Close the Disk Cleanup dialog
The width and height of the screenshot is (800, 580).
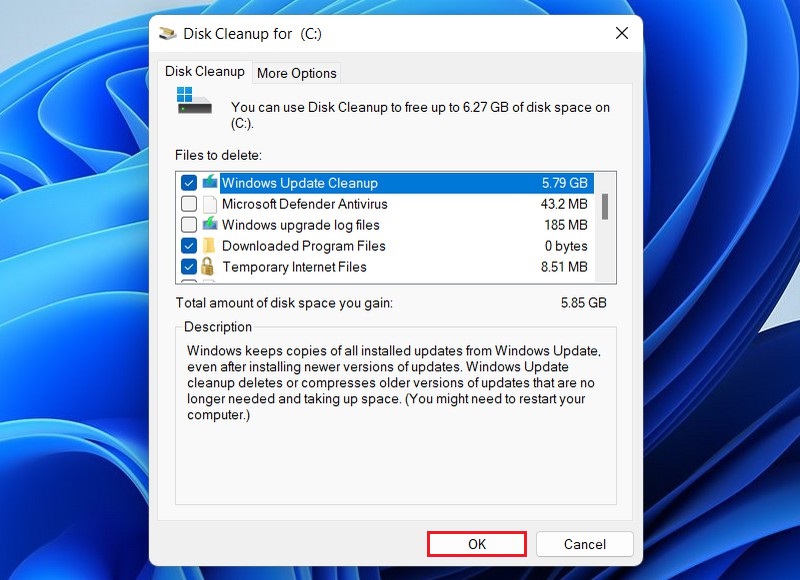[x=621, y=34]
